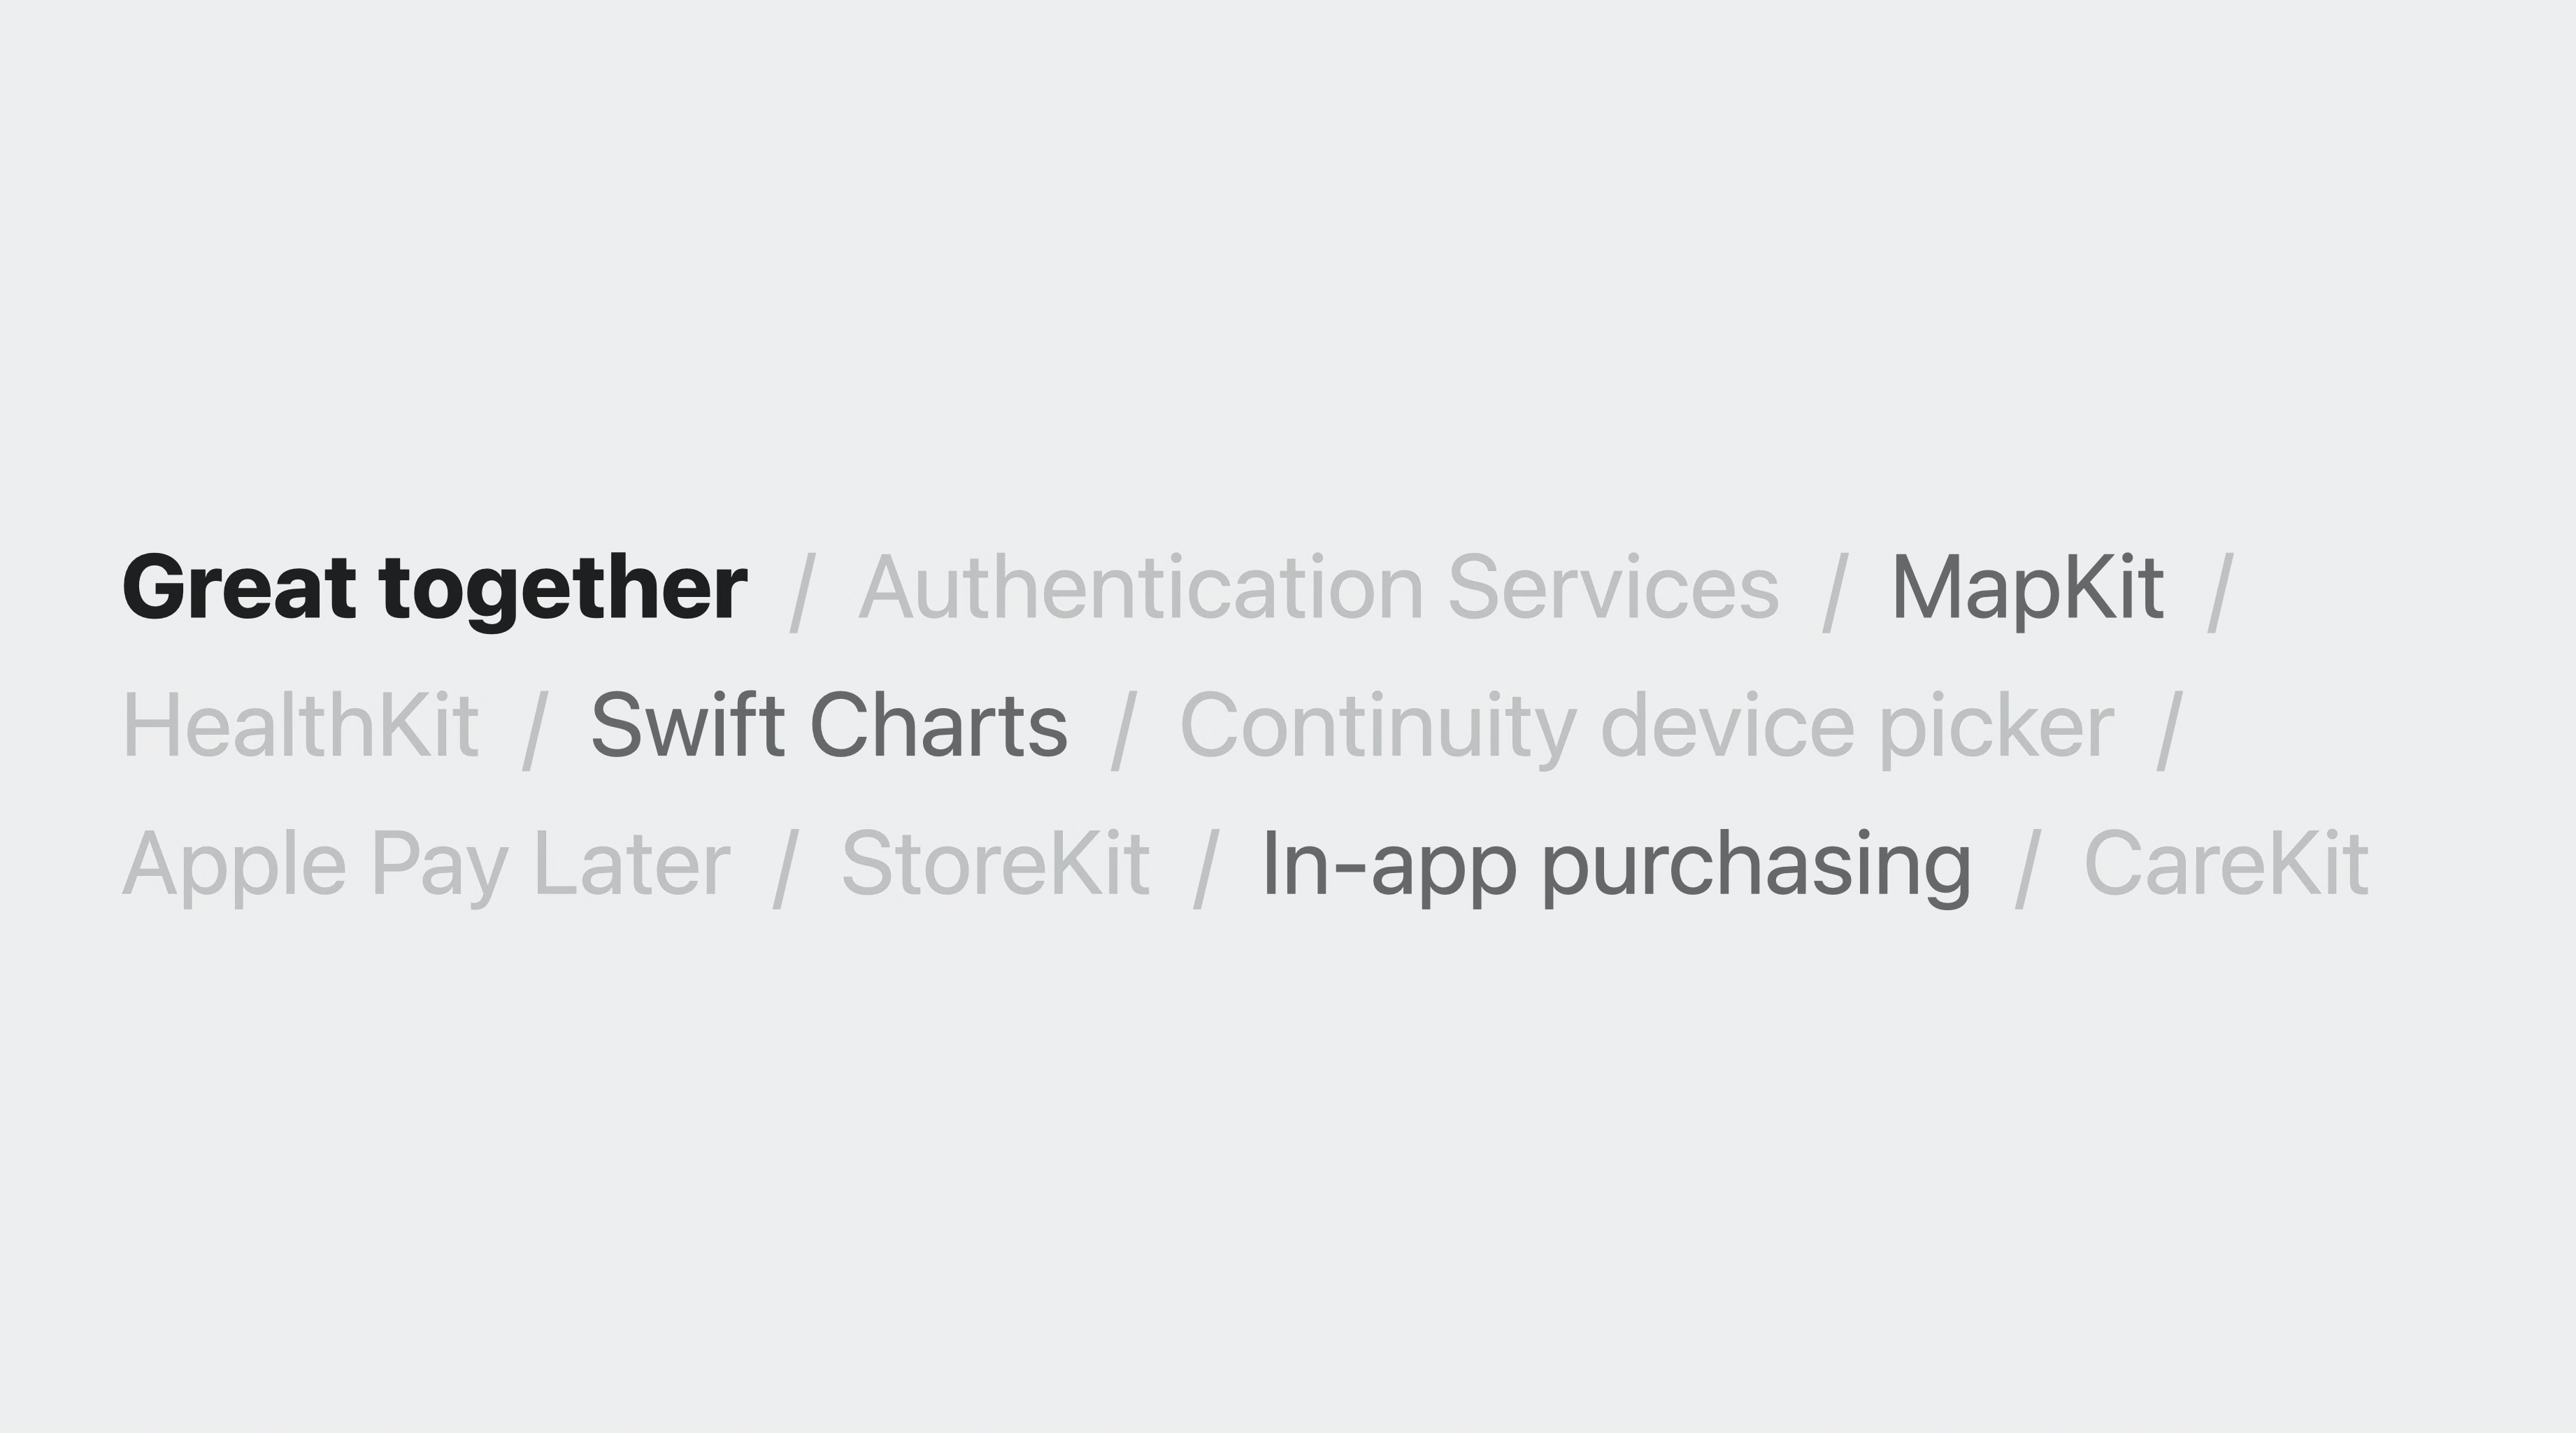Click the dimmed StoreKit label

tap(995, 863)
